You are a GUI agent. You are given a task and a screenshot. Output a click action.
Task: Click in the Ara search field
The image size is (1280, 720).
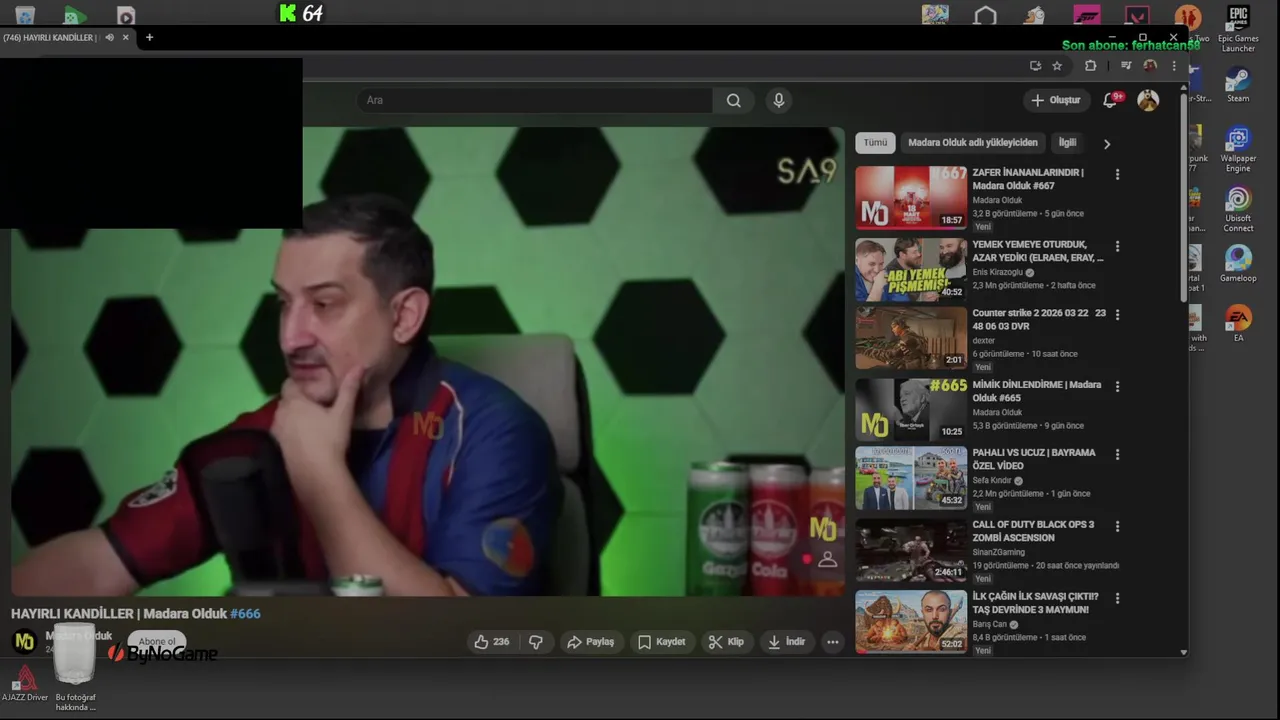pos(535,100)
